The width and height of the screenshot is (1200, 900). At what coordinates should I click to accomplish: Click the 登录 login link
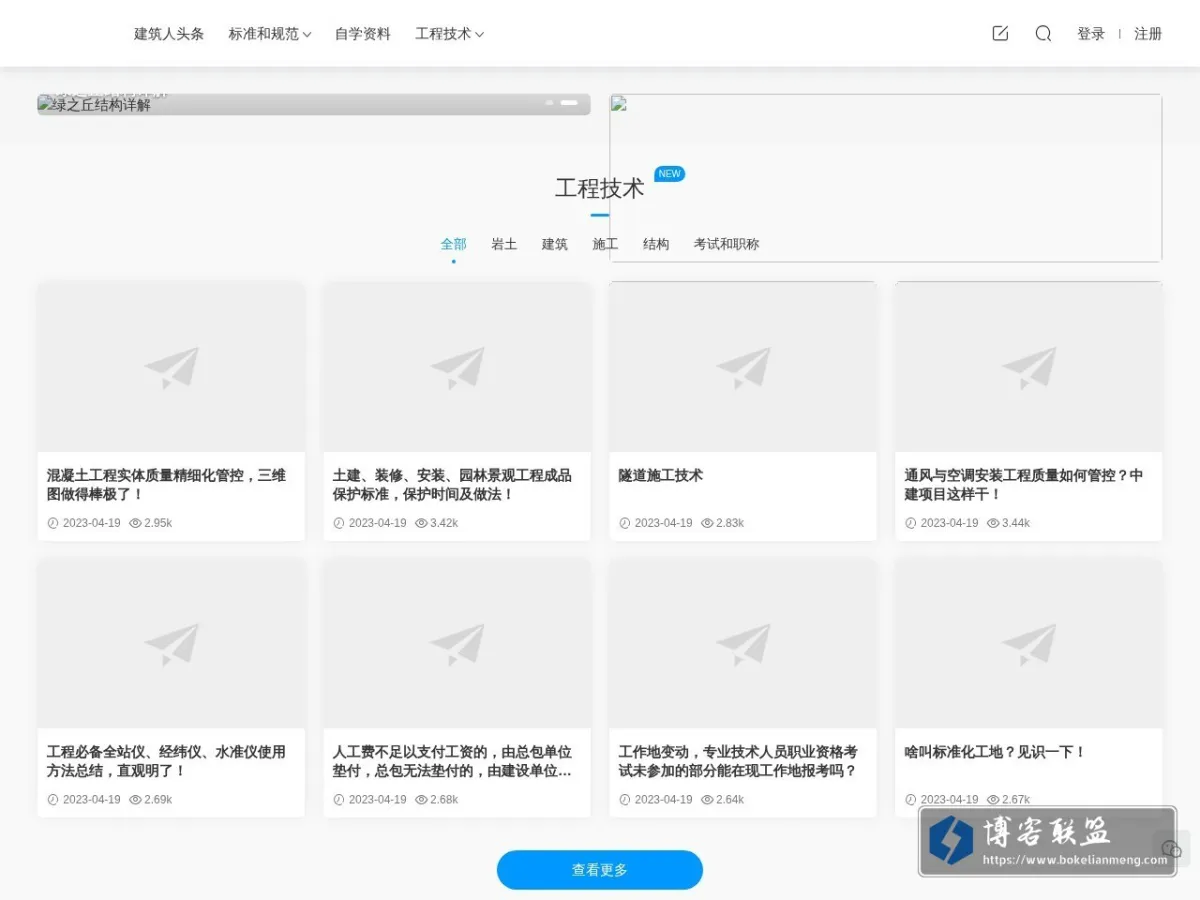tap(1091, 33)
